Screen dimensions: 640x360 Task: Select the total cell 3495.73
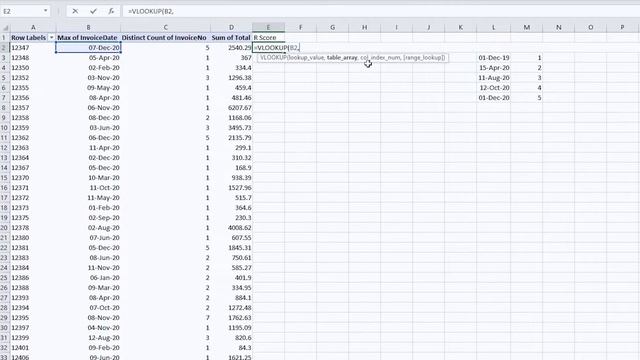point(231,128)
